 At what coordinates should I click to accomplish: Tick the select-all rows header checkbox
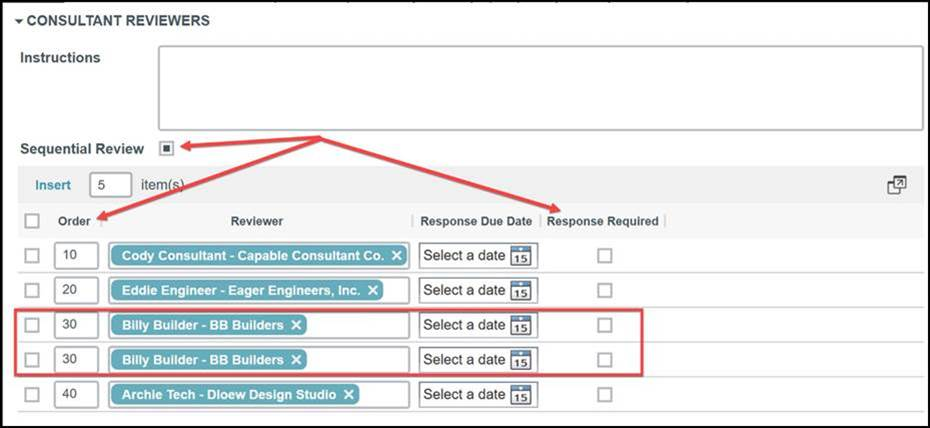coord(32,221)
